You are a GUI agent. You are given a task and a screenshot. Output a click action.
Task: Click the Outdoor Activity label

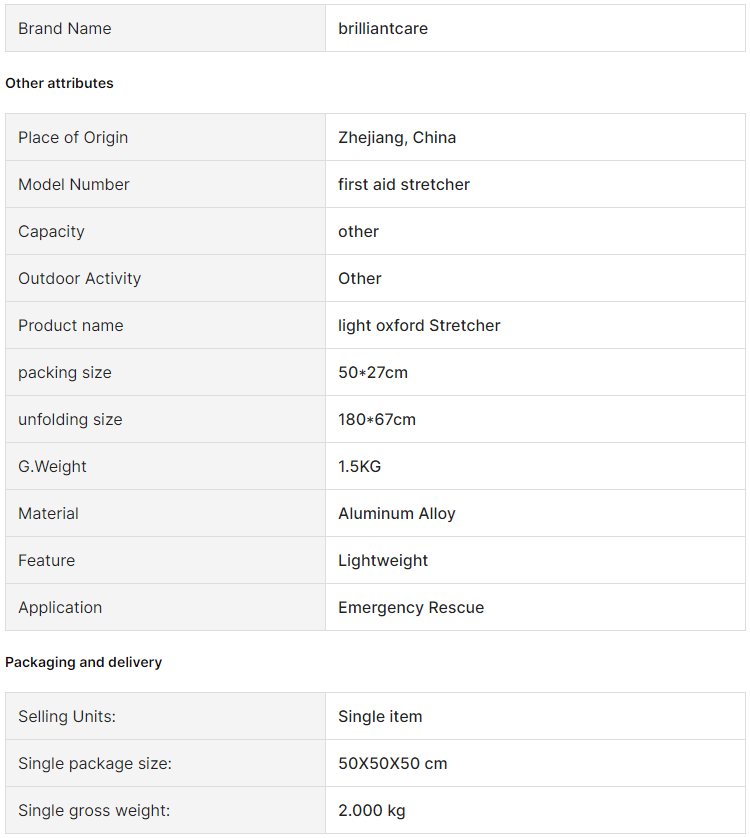(80, 278)
